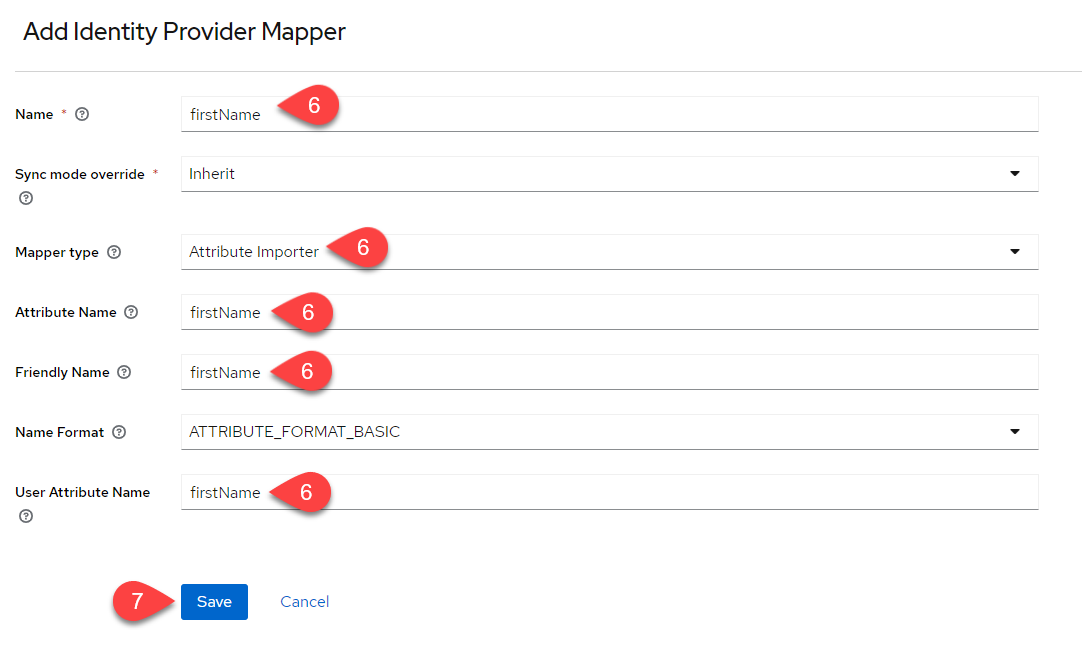This screenshot has height=657, width=1082.
Task: Open the Sync mode override dropdown
Action: coord(609,174)
